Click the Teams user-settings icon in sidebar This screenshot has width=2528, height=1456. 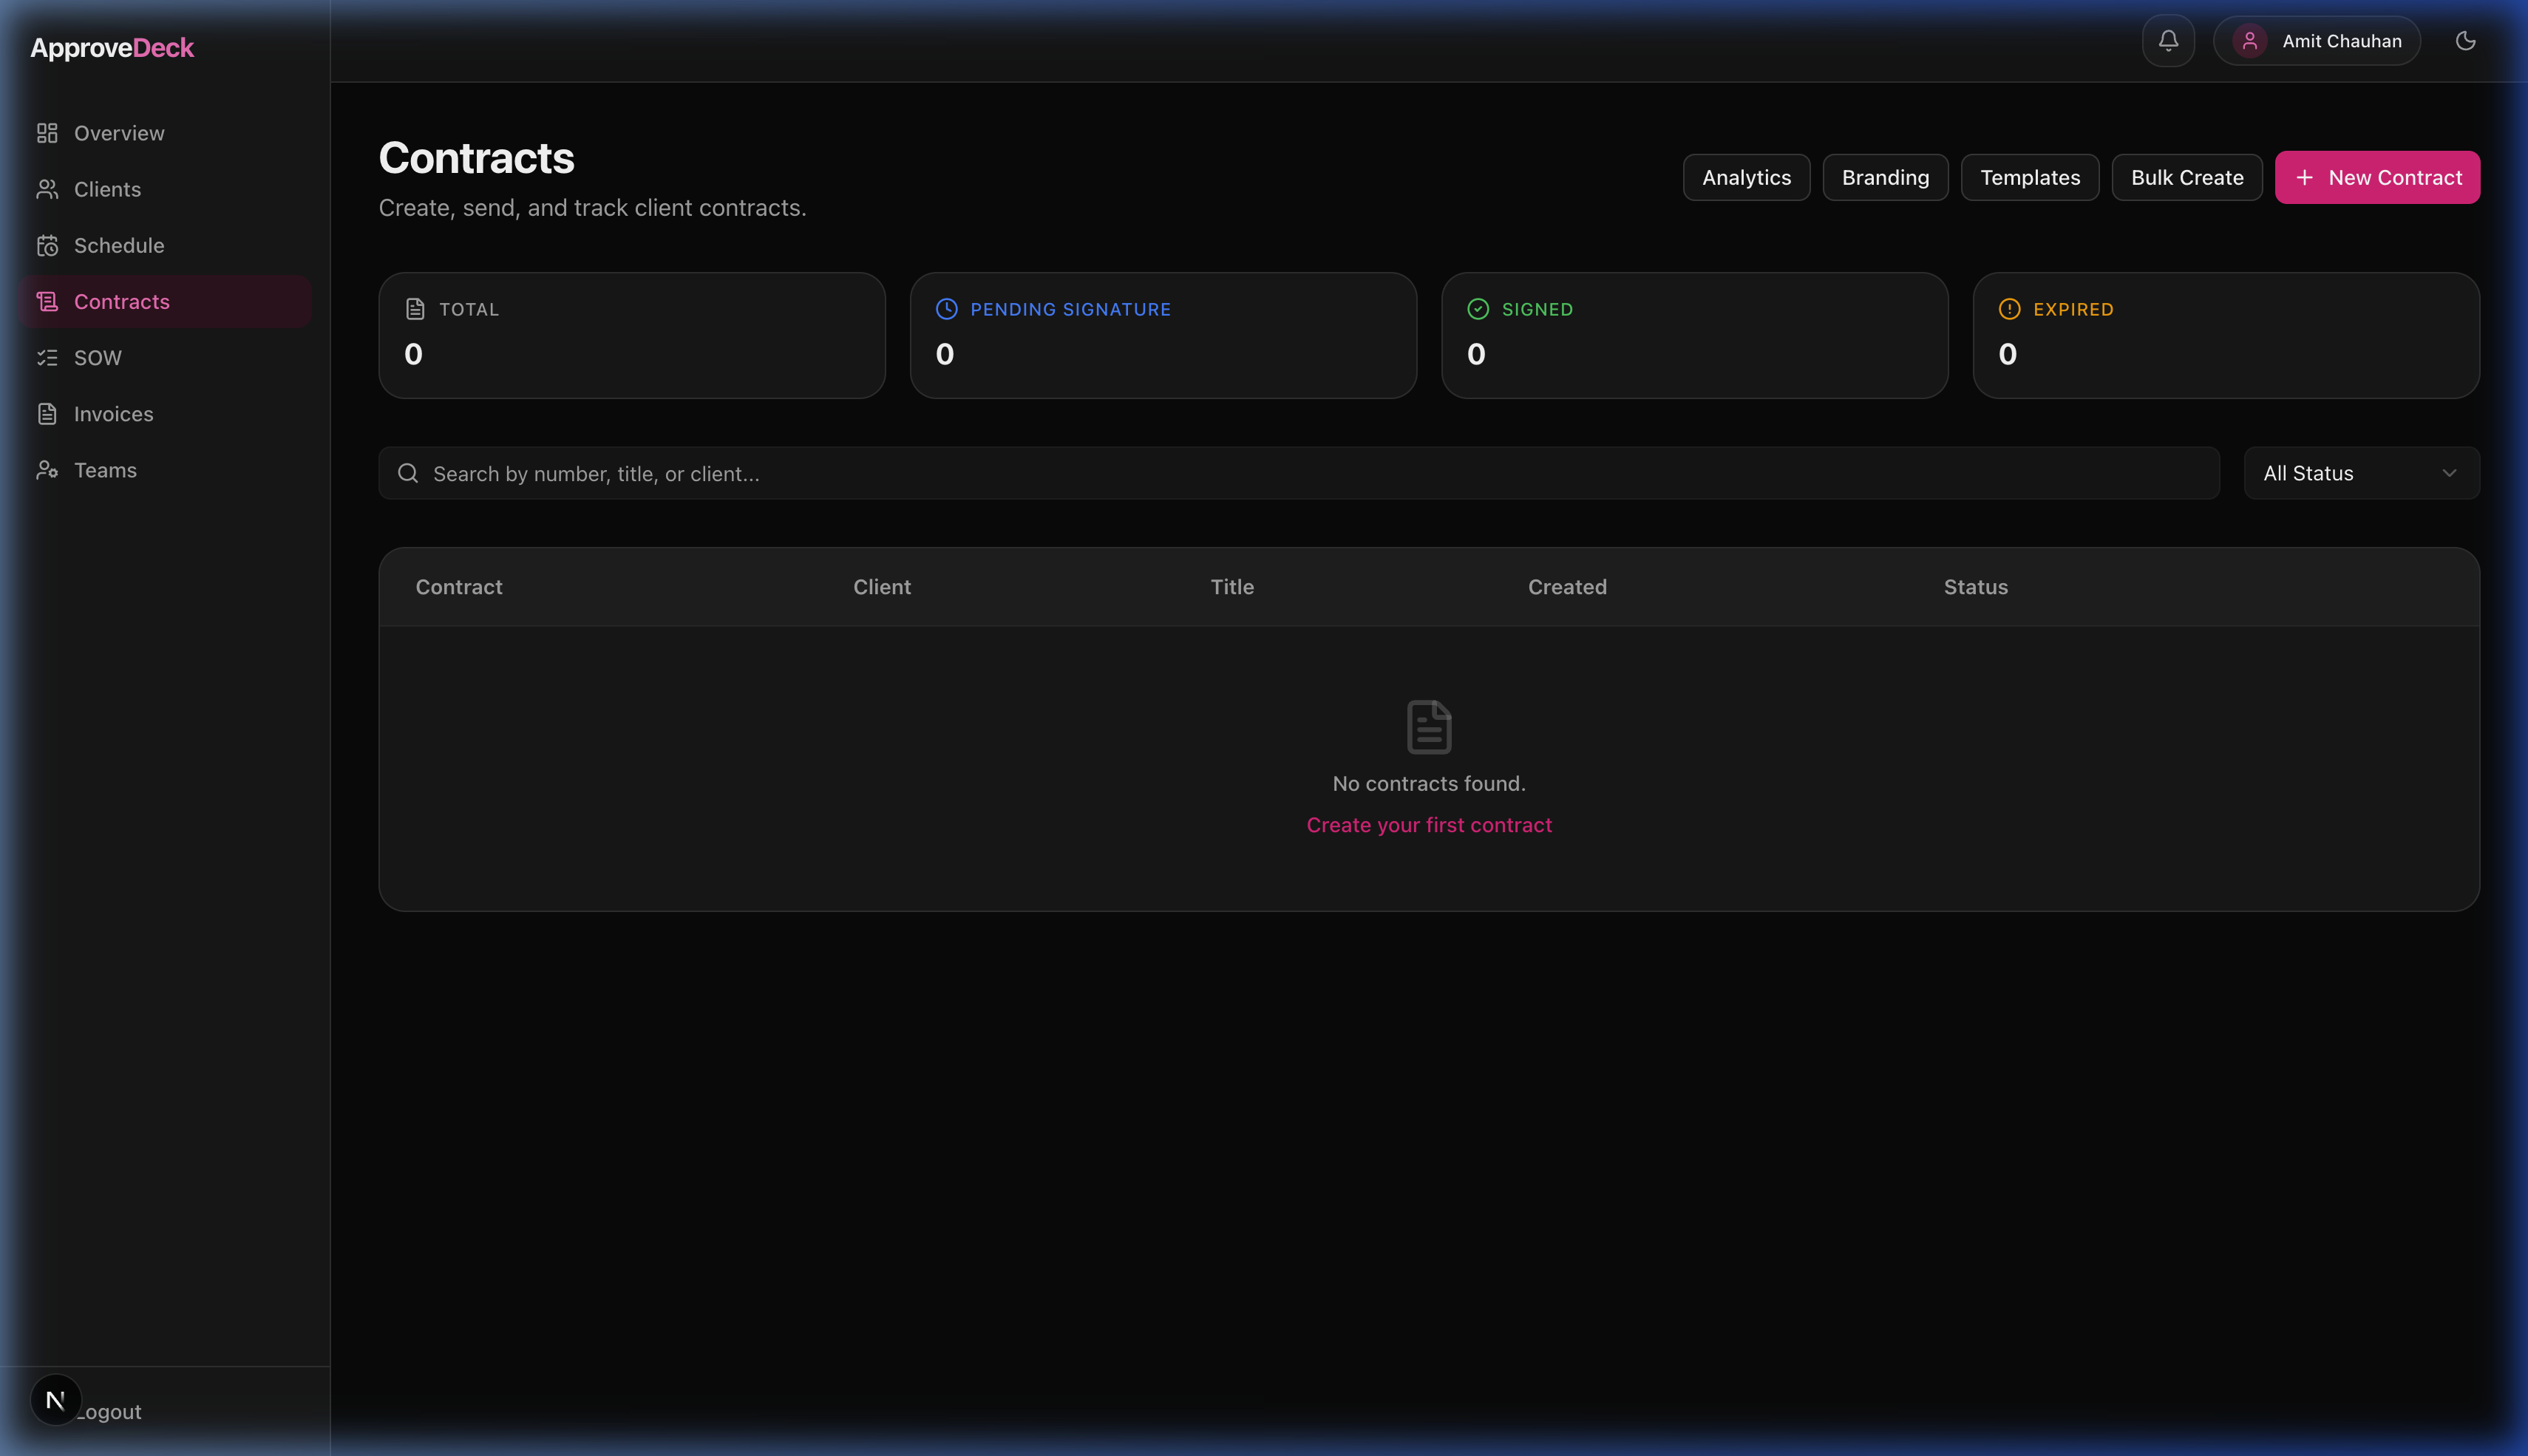[47, 470]
